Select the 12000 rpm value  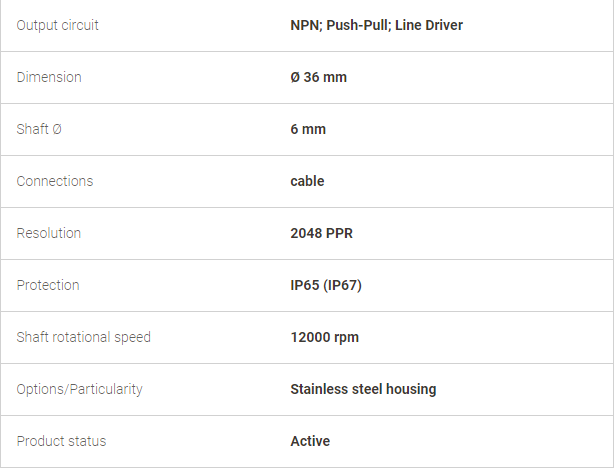point(324,337)
